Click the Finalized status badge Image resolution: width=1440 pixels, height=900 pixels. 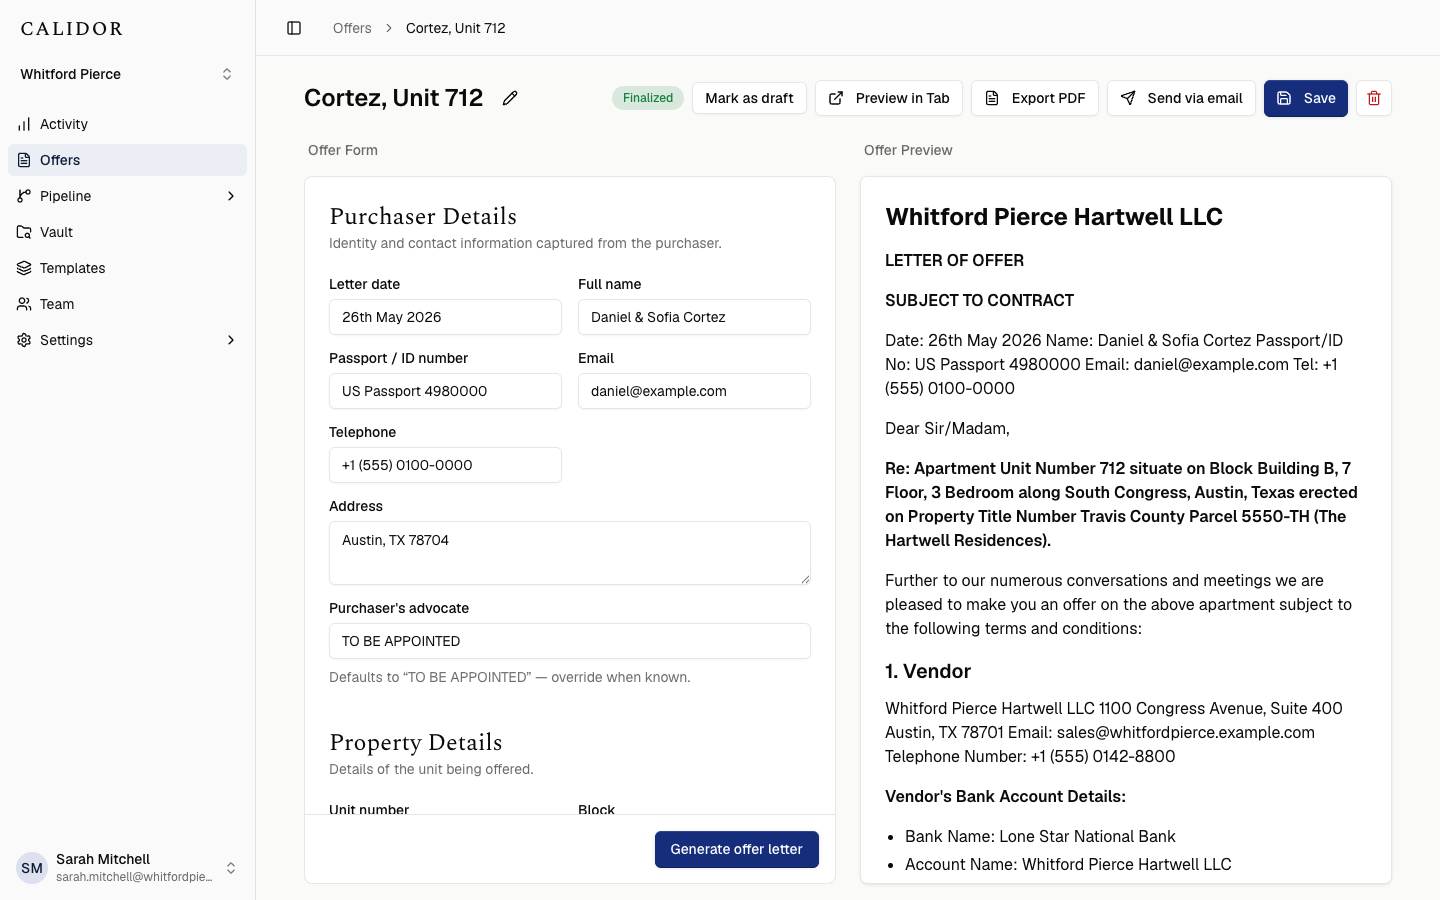(x=648, y=98)
